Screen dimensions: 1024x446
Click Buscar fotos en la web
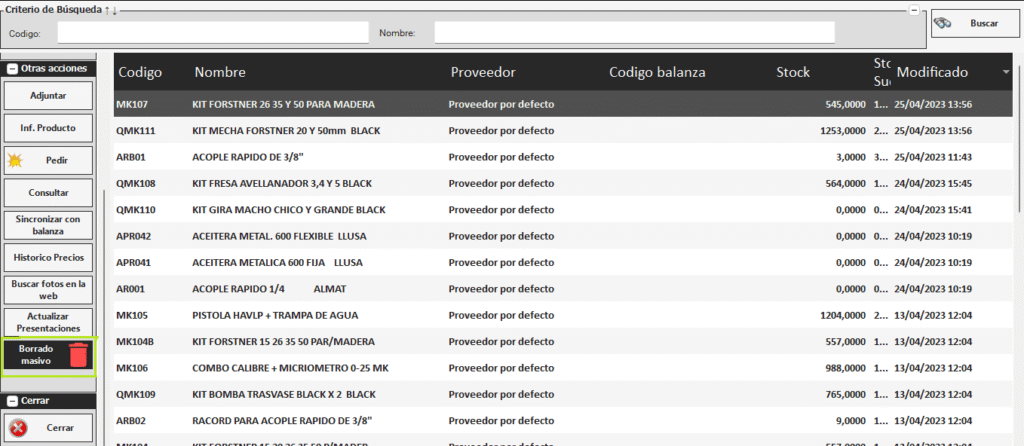click(48, 290)
